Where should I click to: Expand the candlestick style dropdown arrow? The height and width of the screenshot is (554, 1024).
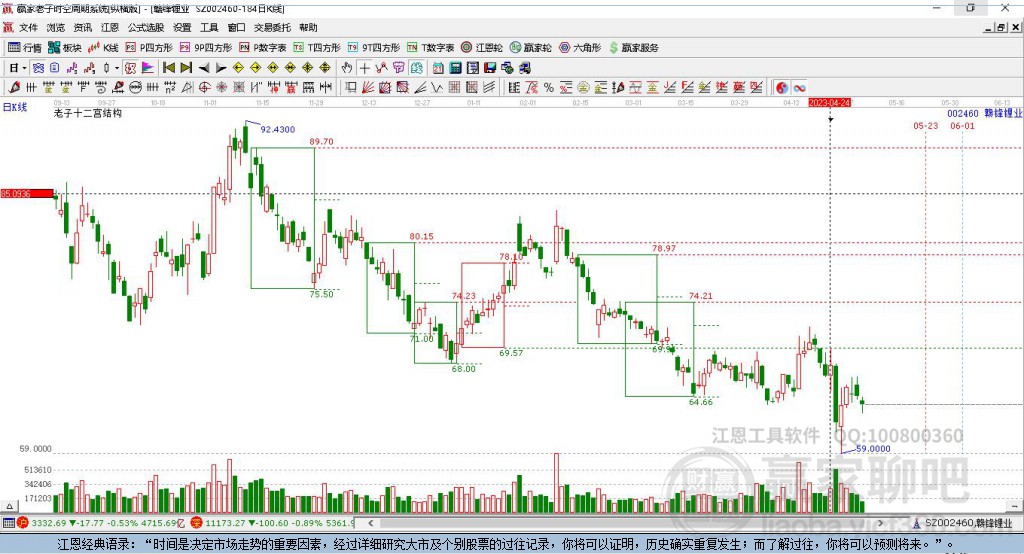117,68
